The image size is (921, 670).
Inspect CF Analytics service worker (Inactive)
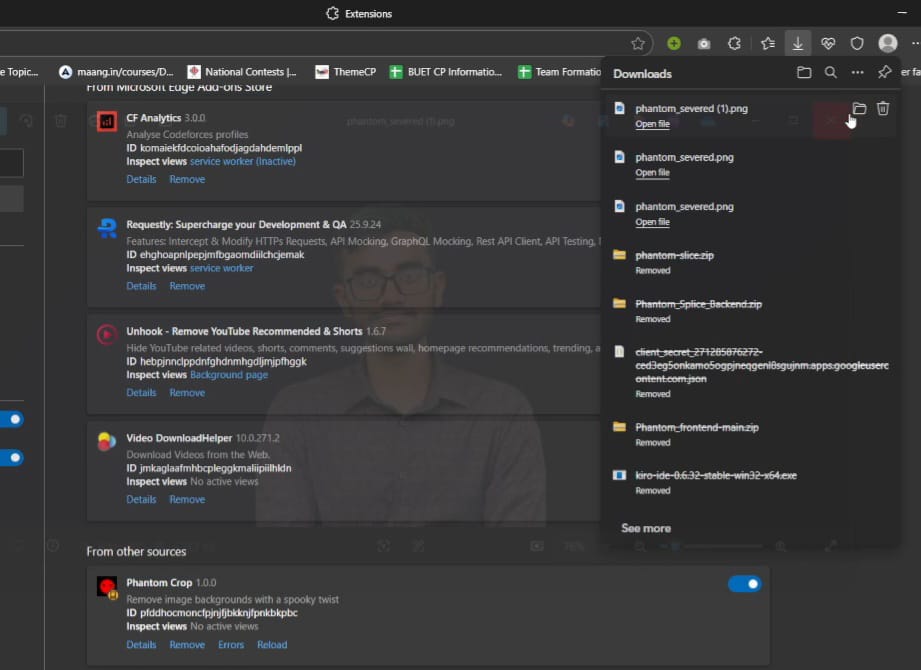tap(243, 161)
